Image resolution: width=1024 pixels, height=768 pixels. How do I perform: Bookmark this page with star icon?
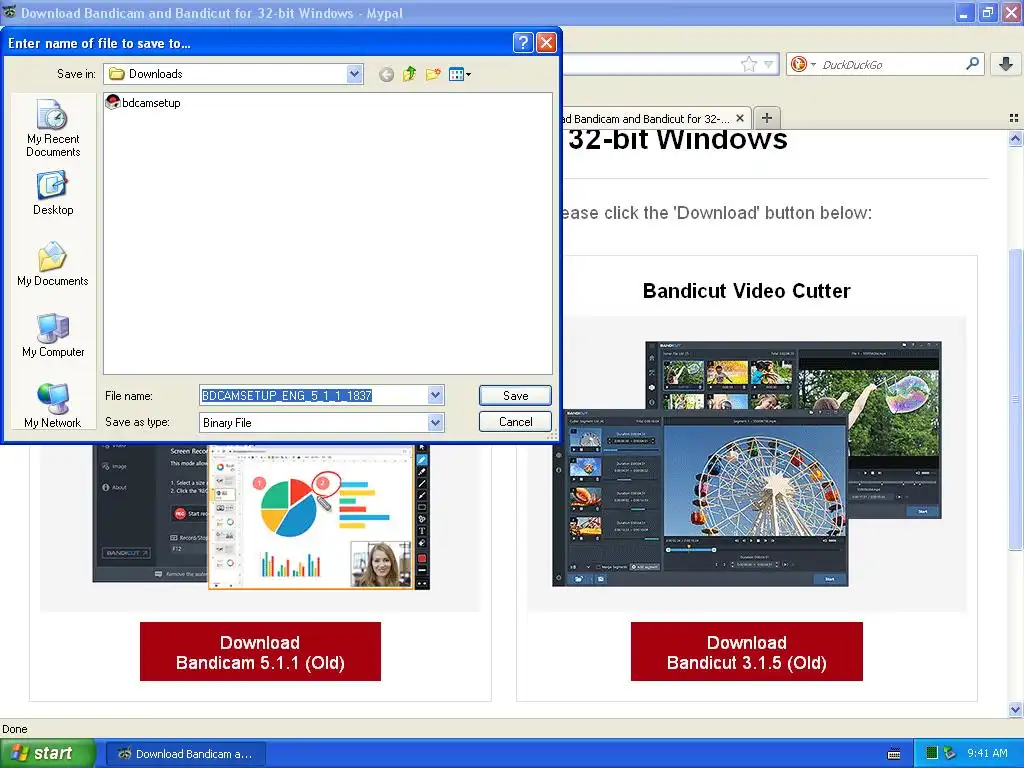coord(749,64)
